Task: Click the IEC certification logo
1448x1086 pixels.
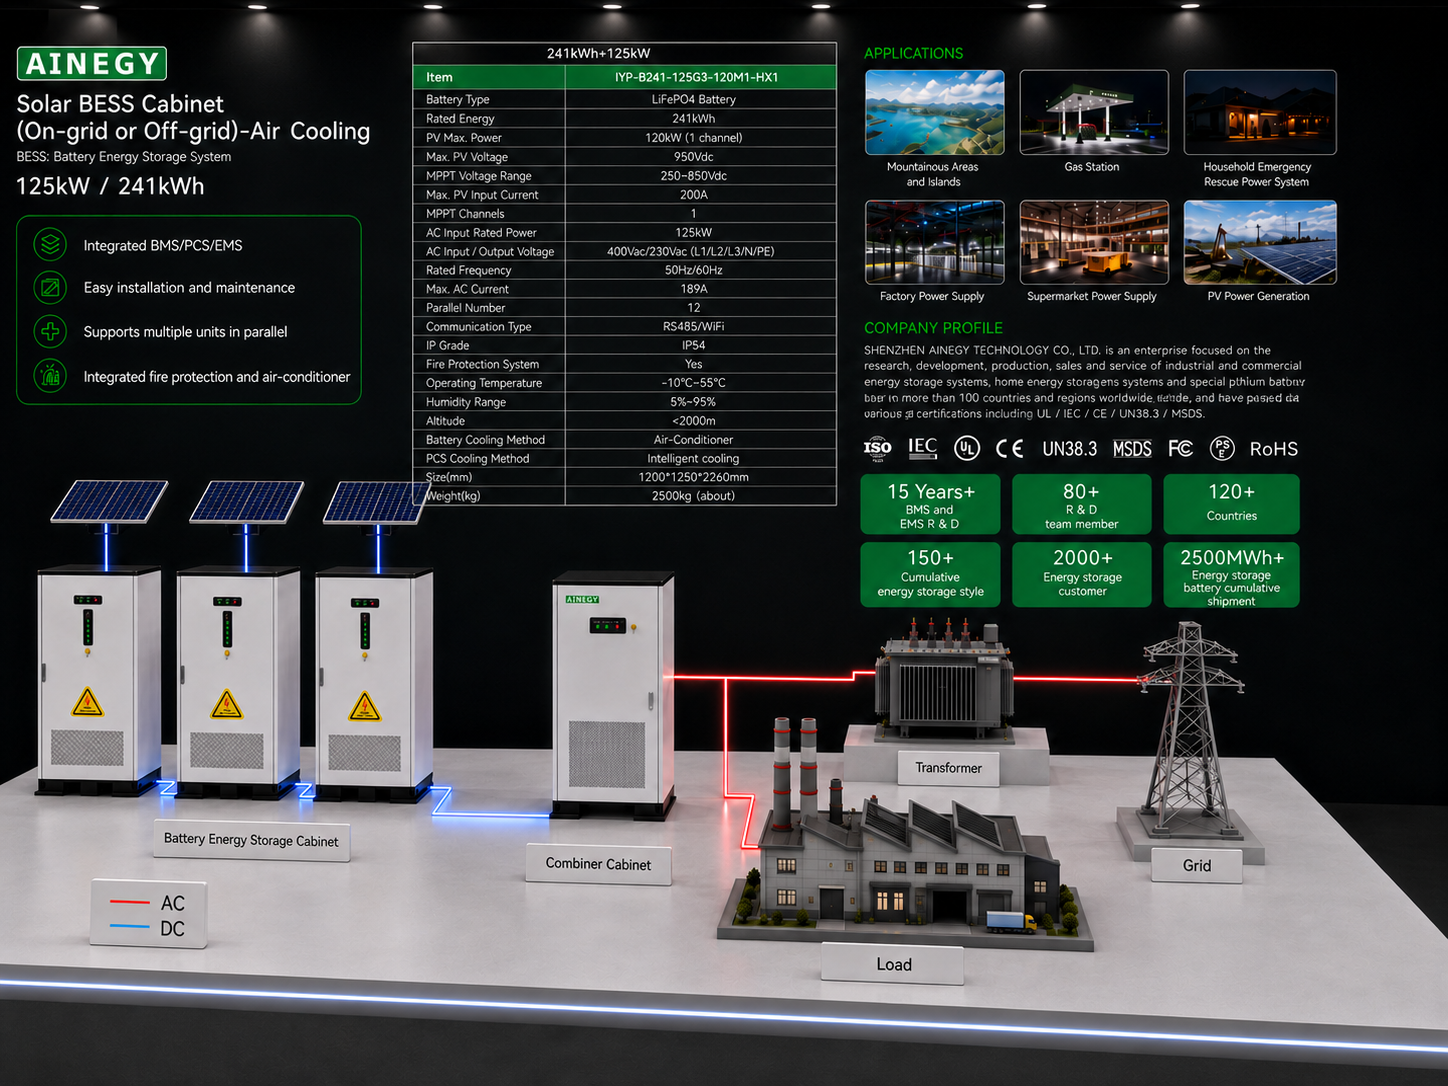Action: pyautogui.click(x=923, y=448)
